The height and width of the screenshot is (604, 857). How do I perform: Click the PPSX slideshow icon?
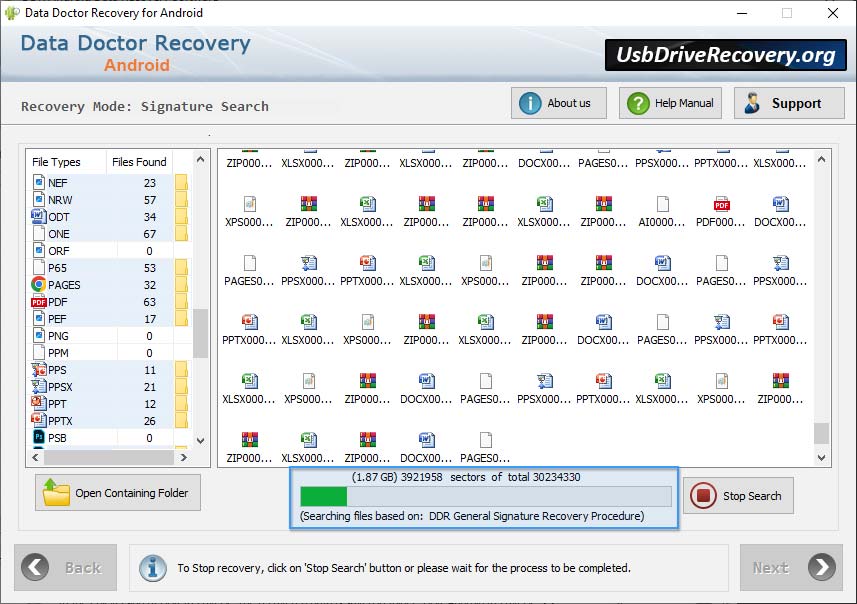tap(39, 386)
